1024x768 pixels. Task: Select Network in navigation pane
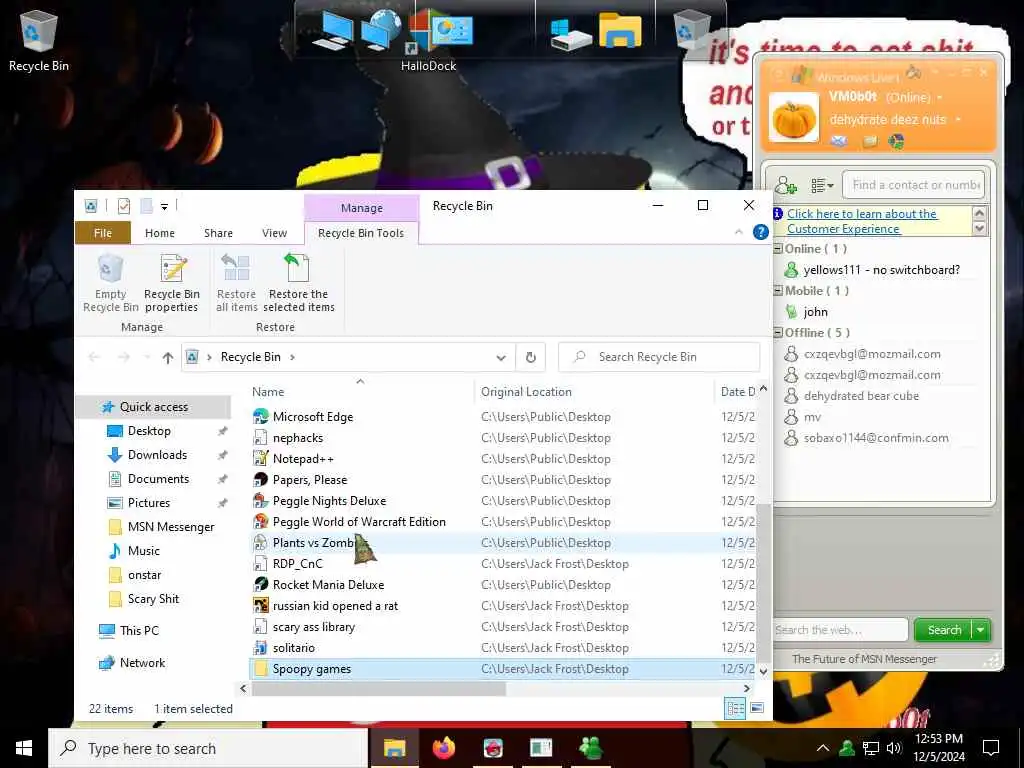click(142, 663)
